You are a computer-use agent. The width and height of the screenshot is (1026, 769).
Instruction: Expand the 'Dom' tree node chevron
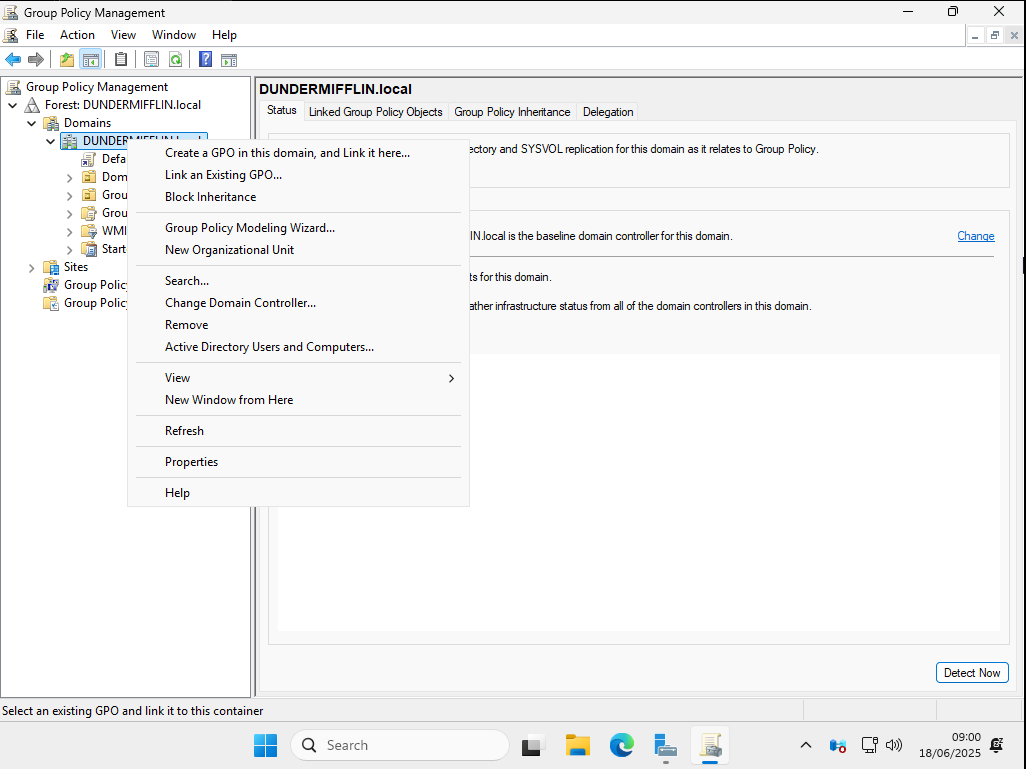pyautogui.click(x=70, y=177)
